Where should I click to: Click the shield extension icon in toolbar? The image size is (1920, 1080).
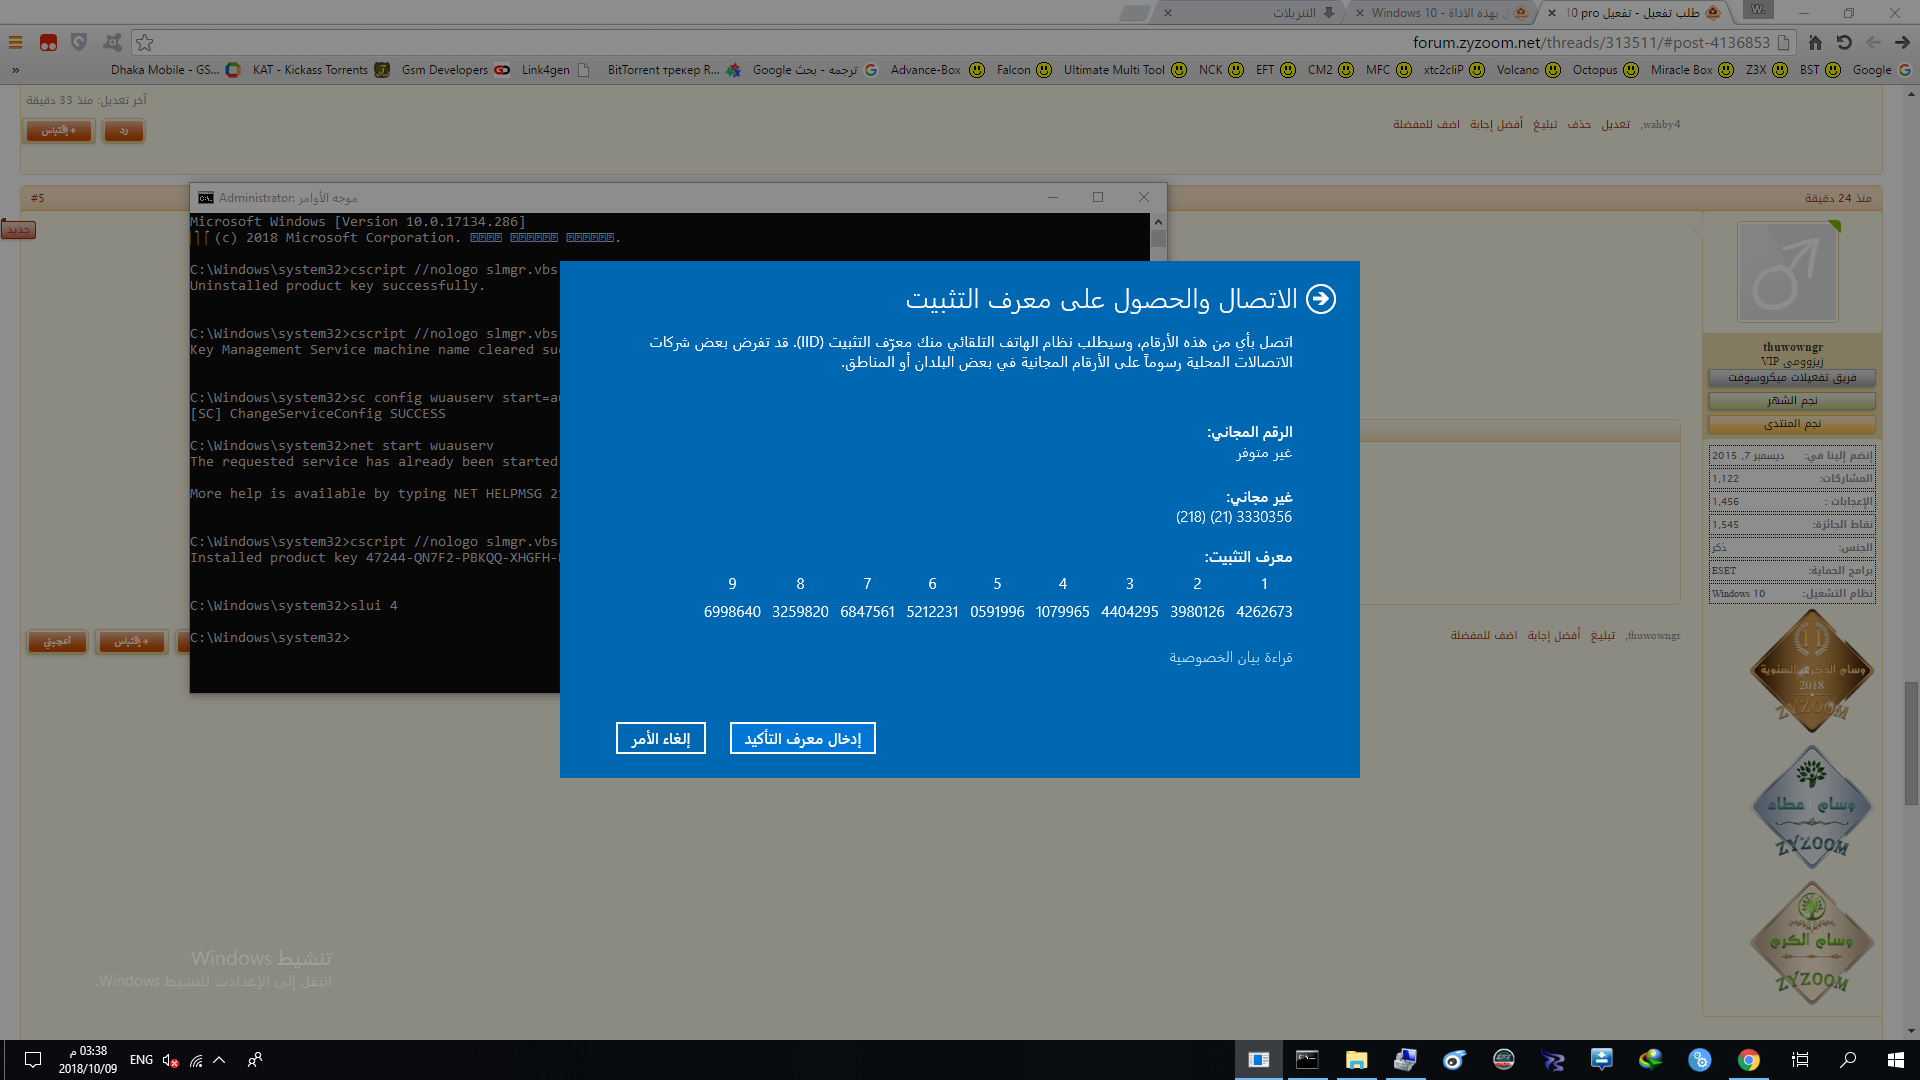click(79, 42)
